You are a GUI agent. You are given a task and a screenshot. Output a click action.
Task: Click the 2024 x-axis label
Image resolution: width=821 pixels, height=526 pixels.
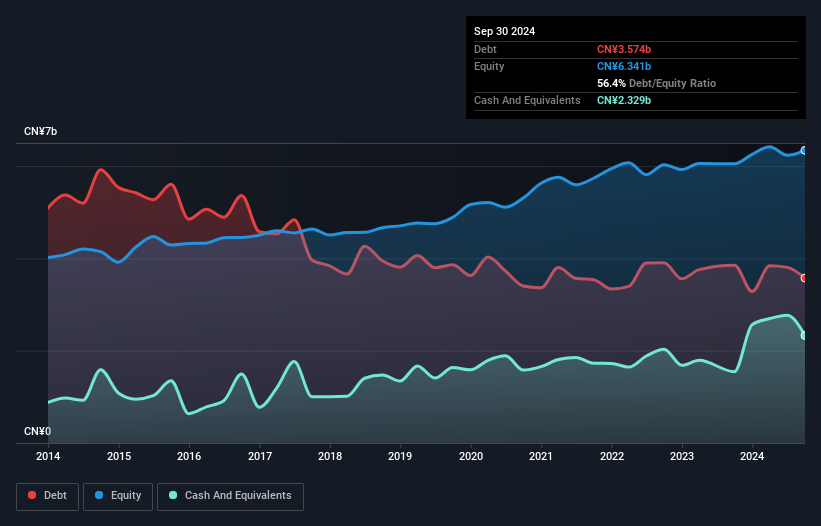pos(752,456)
